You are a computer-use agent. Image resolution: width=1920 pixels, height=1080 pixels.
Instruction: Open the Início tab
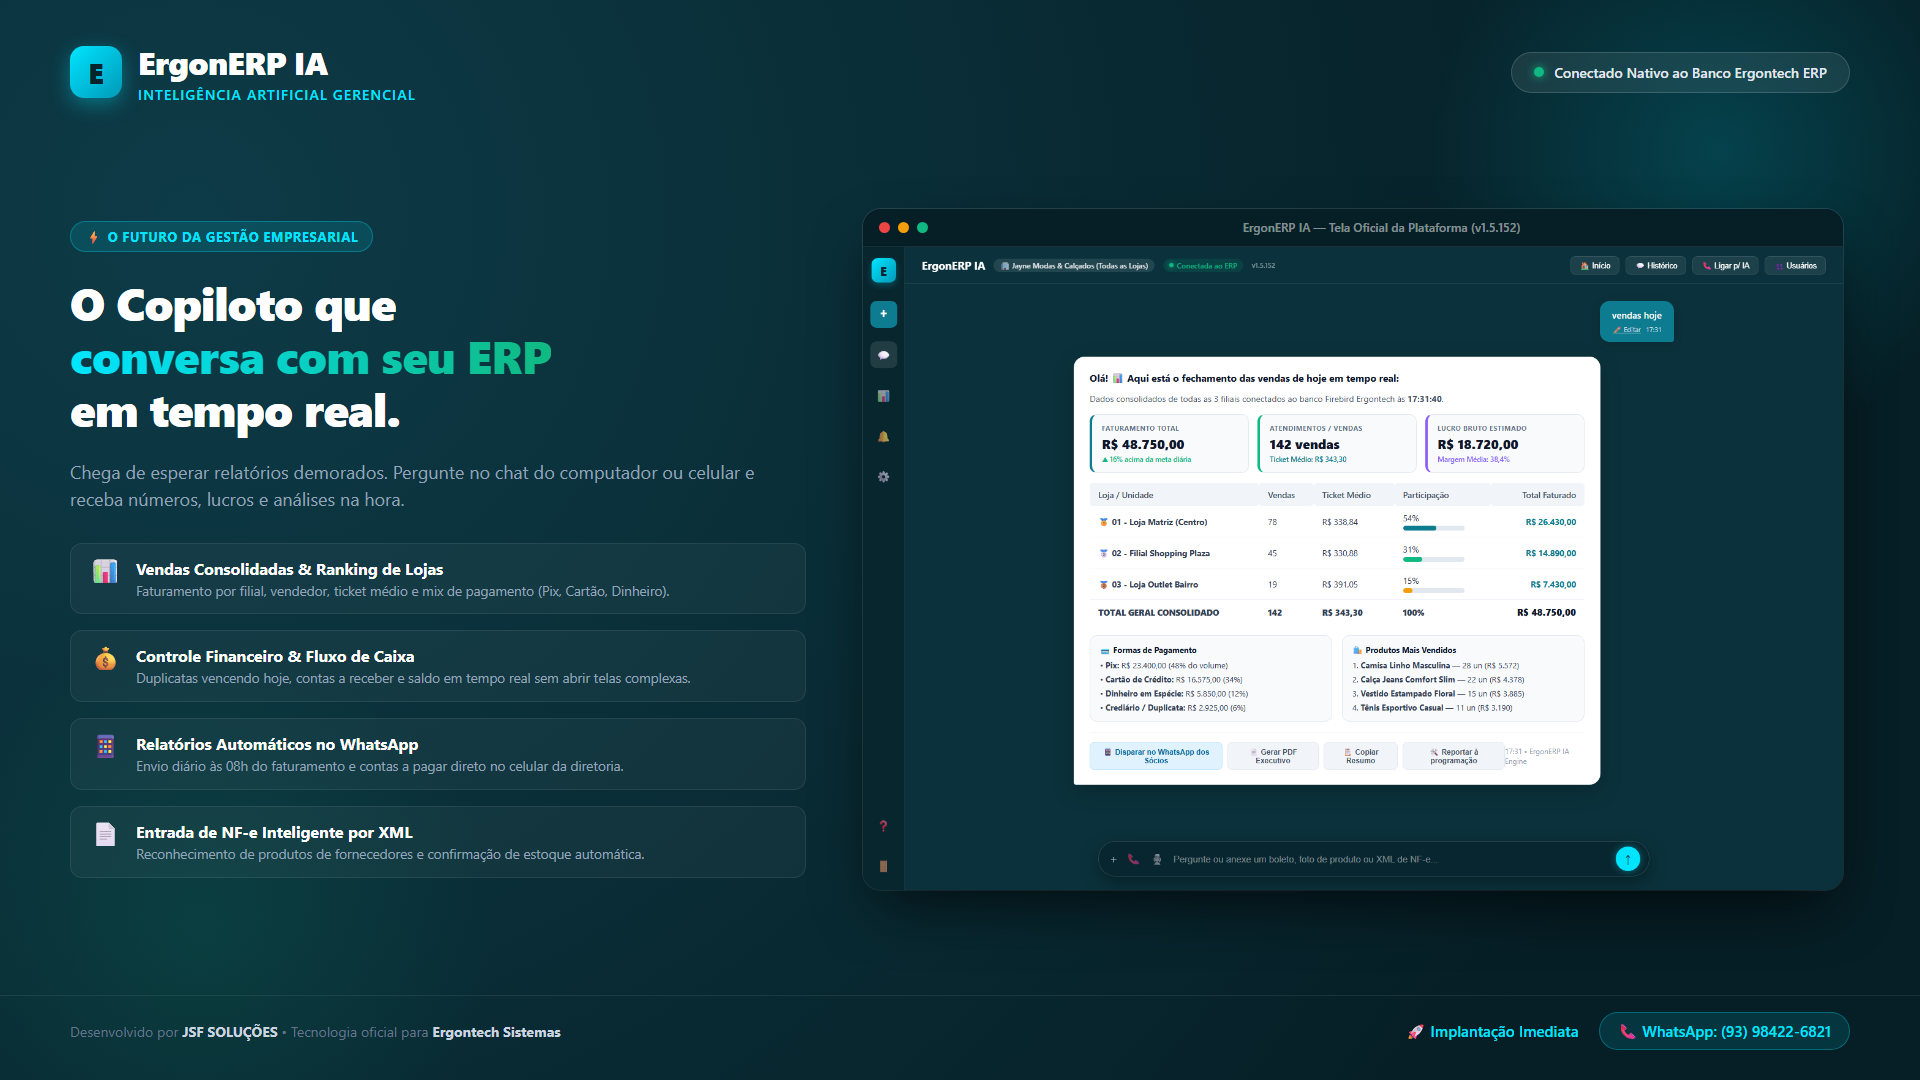(x=1595, y=266)
